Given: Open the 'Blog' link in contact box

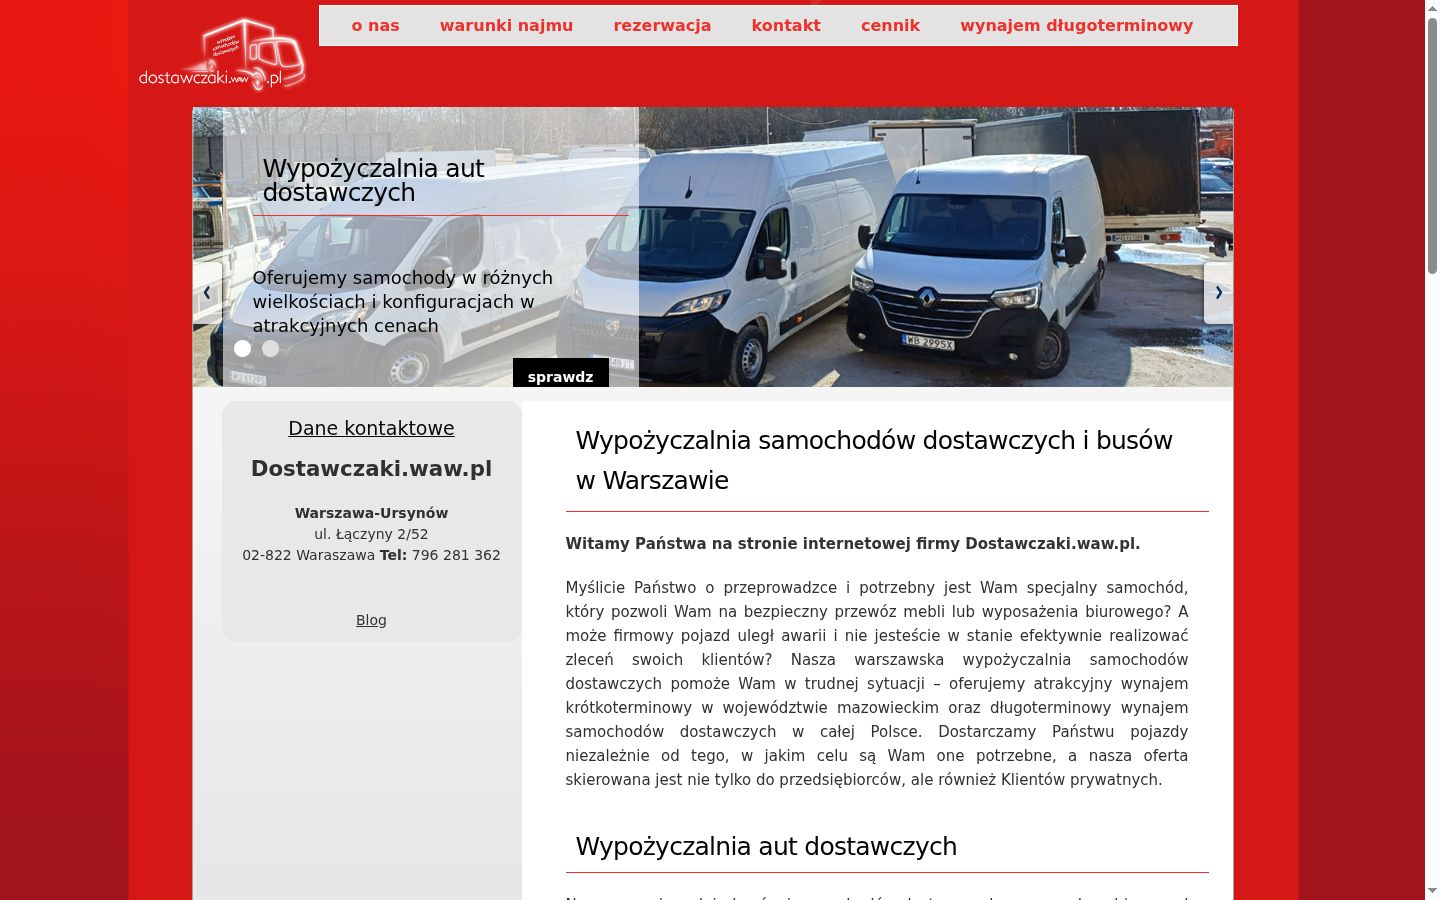Looking at the screenshot, I should tap(371, 620).
